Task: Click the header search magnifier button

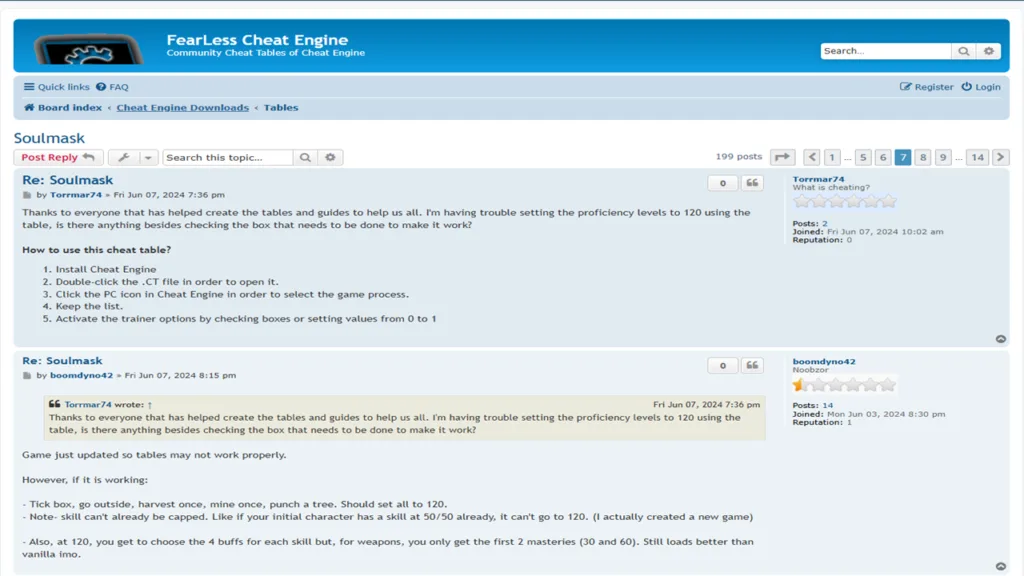Action: pyautogui.click(x=964, y=51)
